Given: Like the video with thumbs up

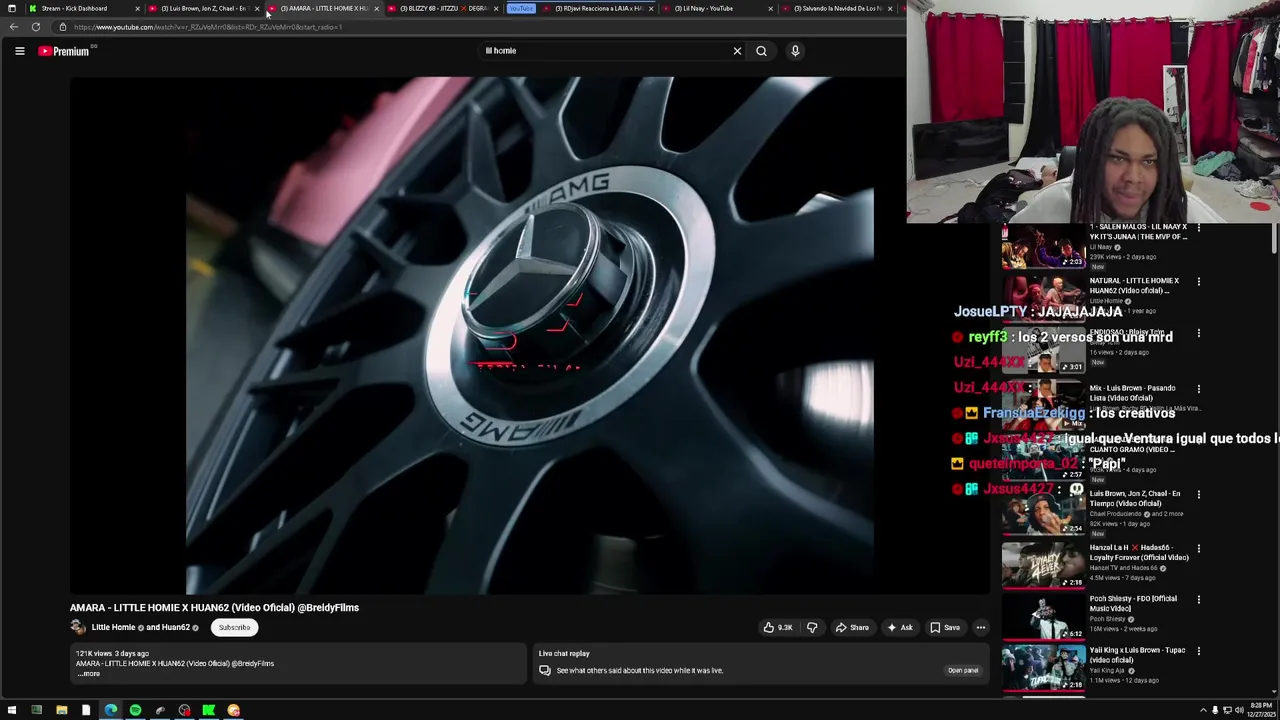Looking at the screenshot, I should tap(777, 628).
